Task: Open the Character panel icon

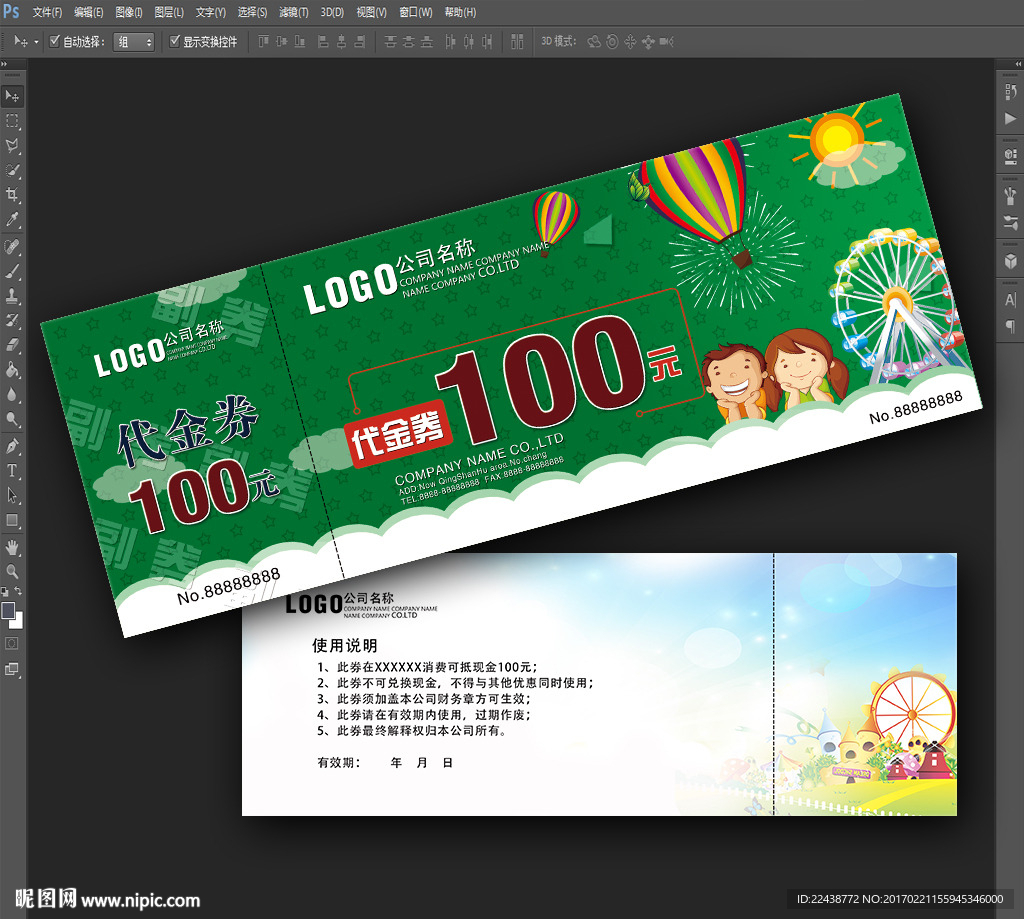Action: point(1010,300)
